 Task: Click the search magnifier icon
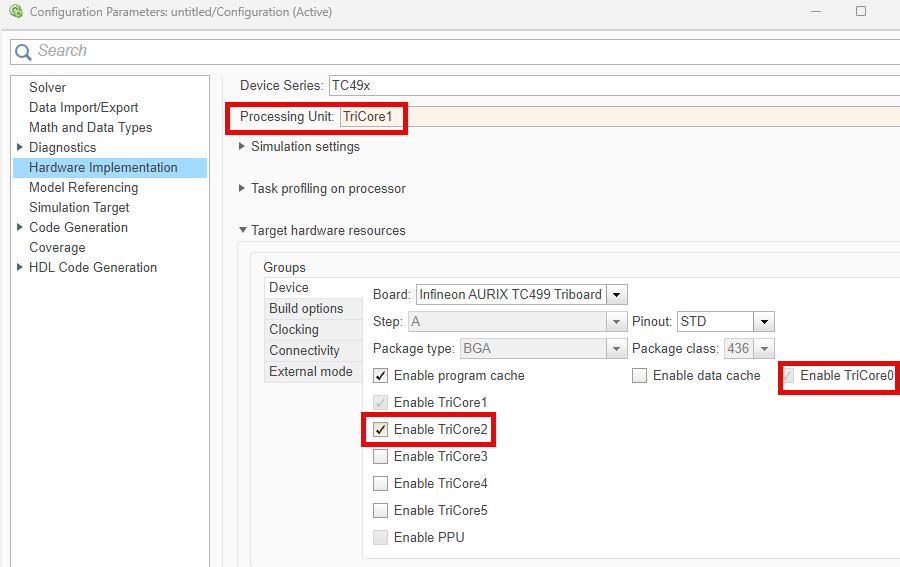(x=23, y=52)
